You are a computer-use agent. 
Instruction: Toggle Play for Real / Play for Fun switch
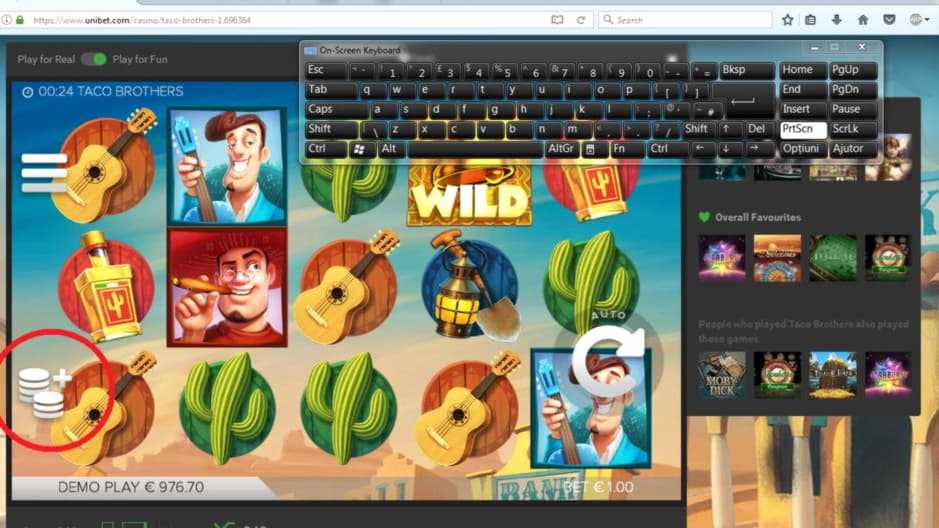(93, 59)
